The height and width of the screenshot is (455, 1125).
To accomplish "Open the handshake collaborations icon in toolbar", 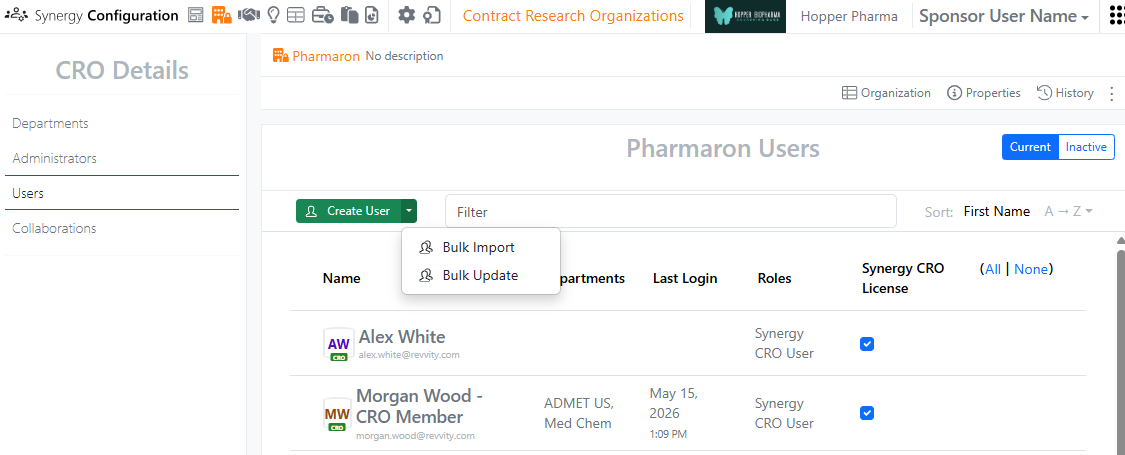I will [248, 15].
